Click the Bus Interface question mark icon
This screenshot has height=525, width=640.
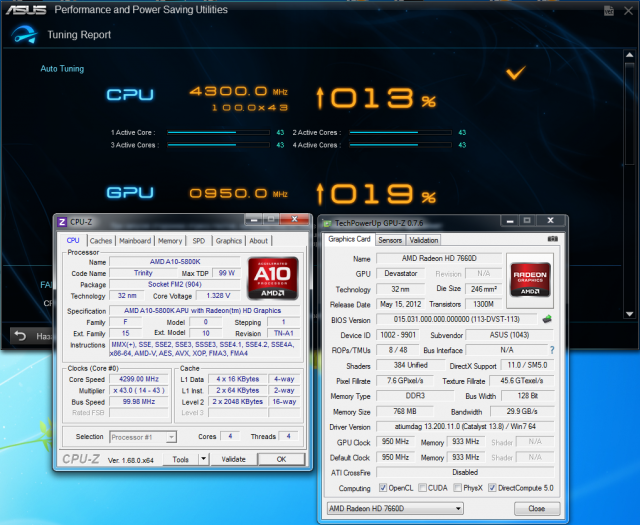coord(552,350)
